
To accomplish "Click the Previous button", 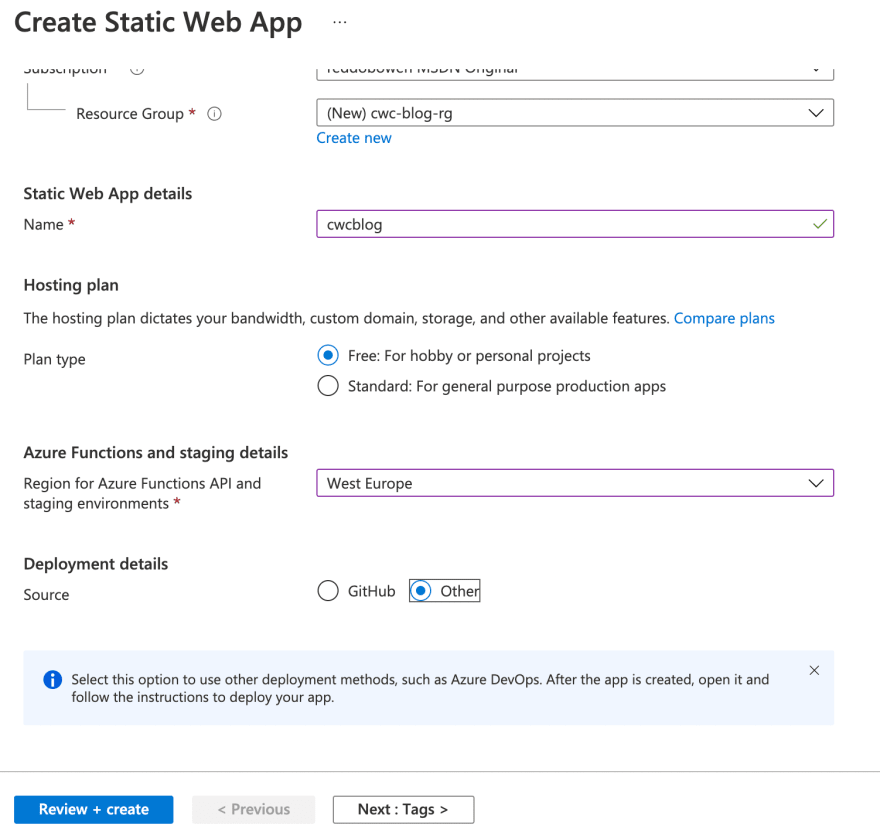I will coord(254,809).
